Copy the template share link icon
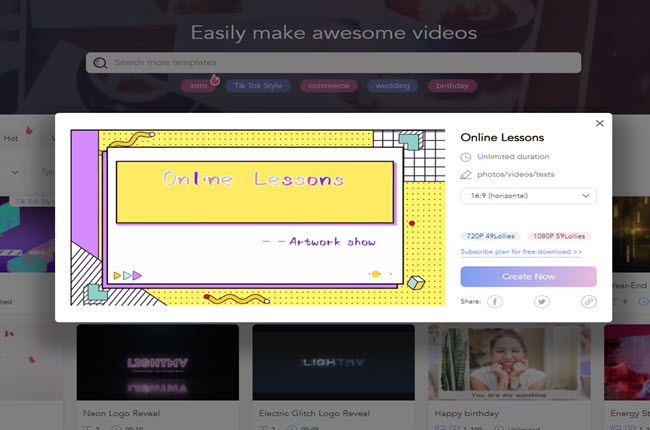 [x=589, y=301]
